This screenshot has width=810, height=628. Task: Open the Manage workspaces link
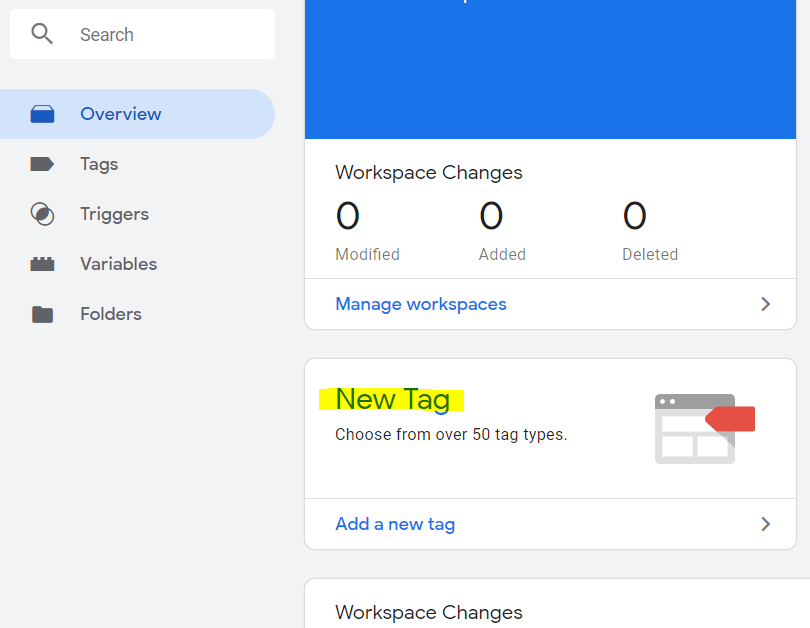click(421, 304)
